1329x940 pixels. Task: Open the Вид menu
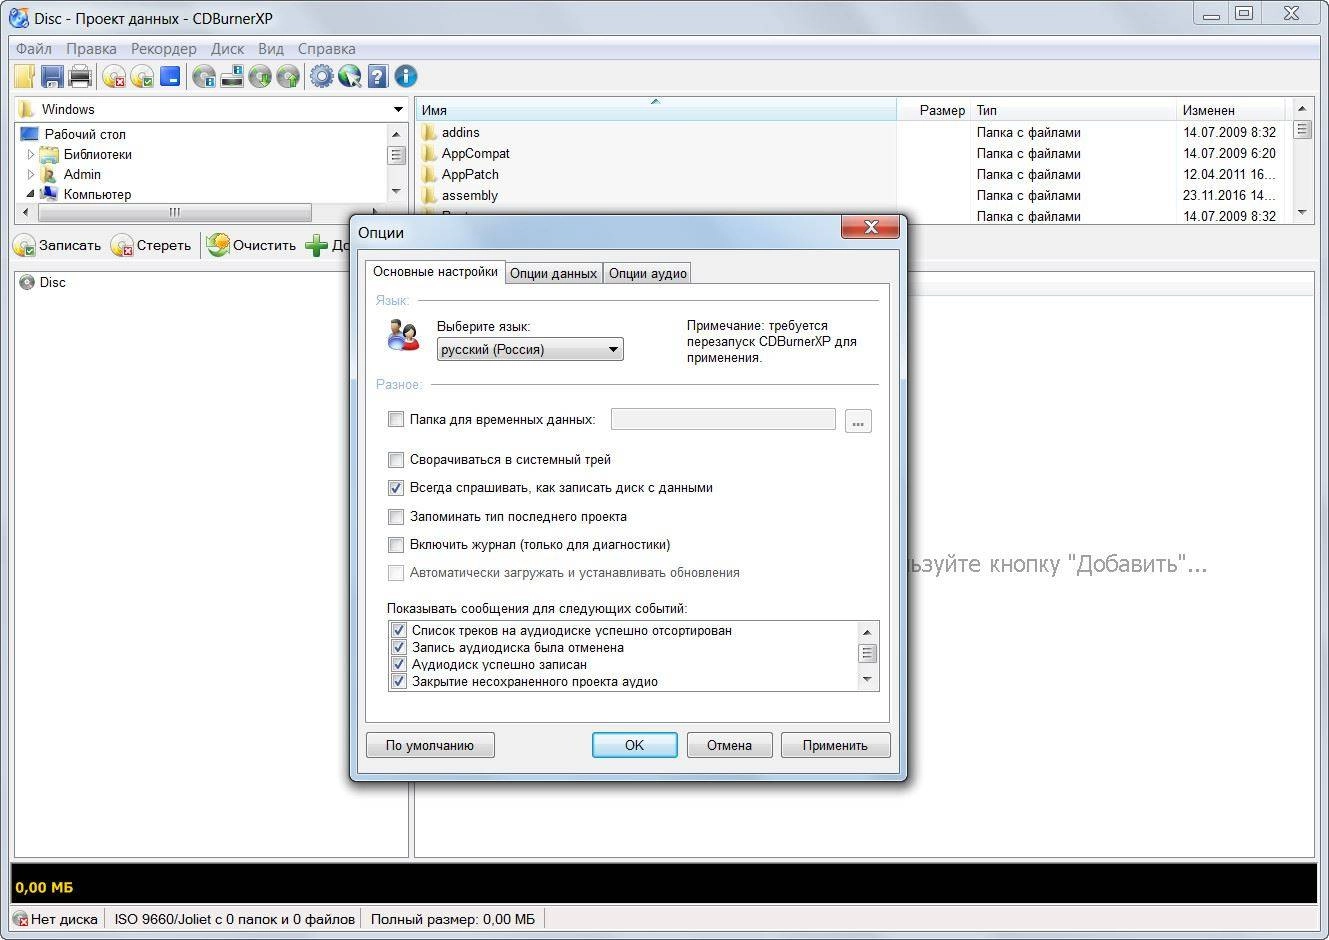pyautogui.click(x=270, y=49)
